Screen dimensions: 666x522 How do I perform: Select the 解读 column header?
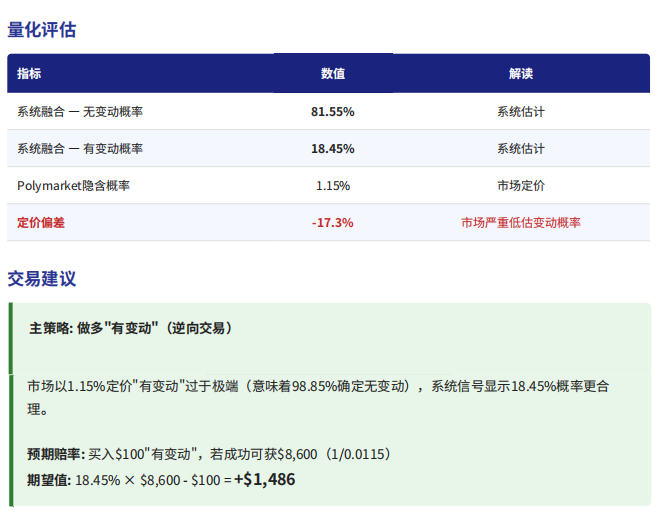[520, 74]
